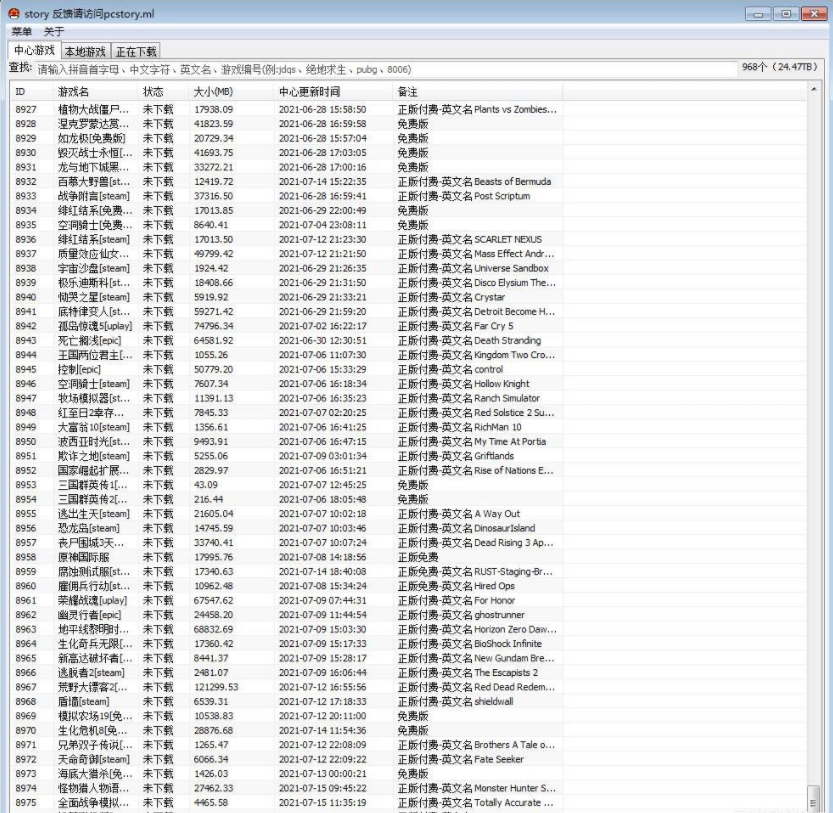Select update time 2021-07-15 09:45:22
Image resolution: width=833 pixels, height=813 pixels.
[322, 788]
